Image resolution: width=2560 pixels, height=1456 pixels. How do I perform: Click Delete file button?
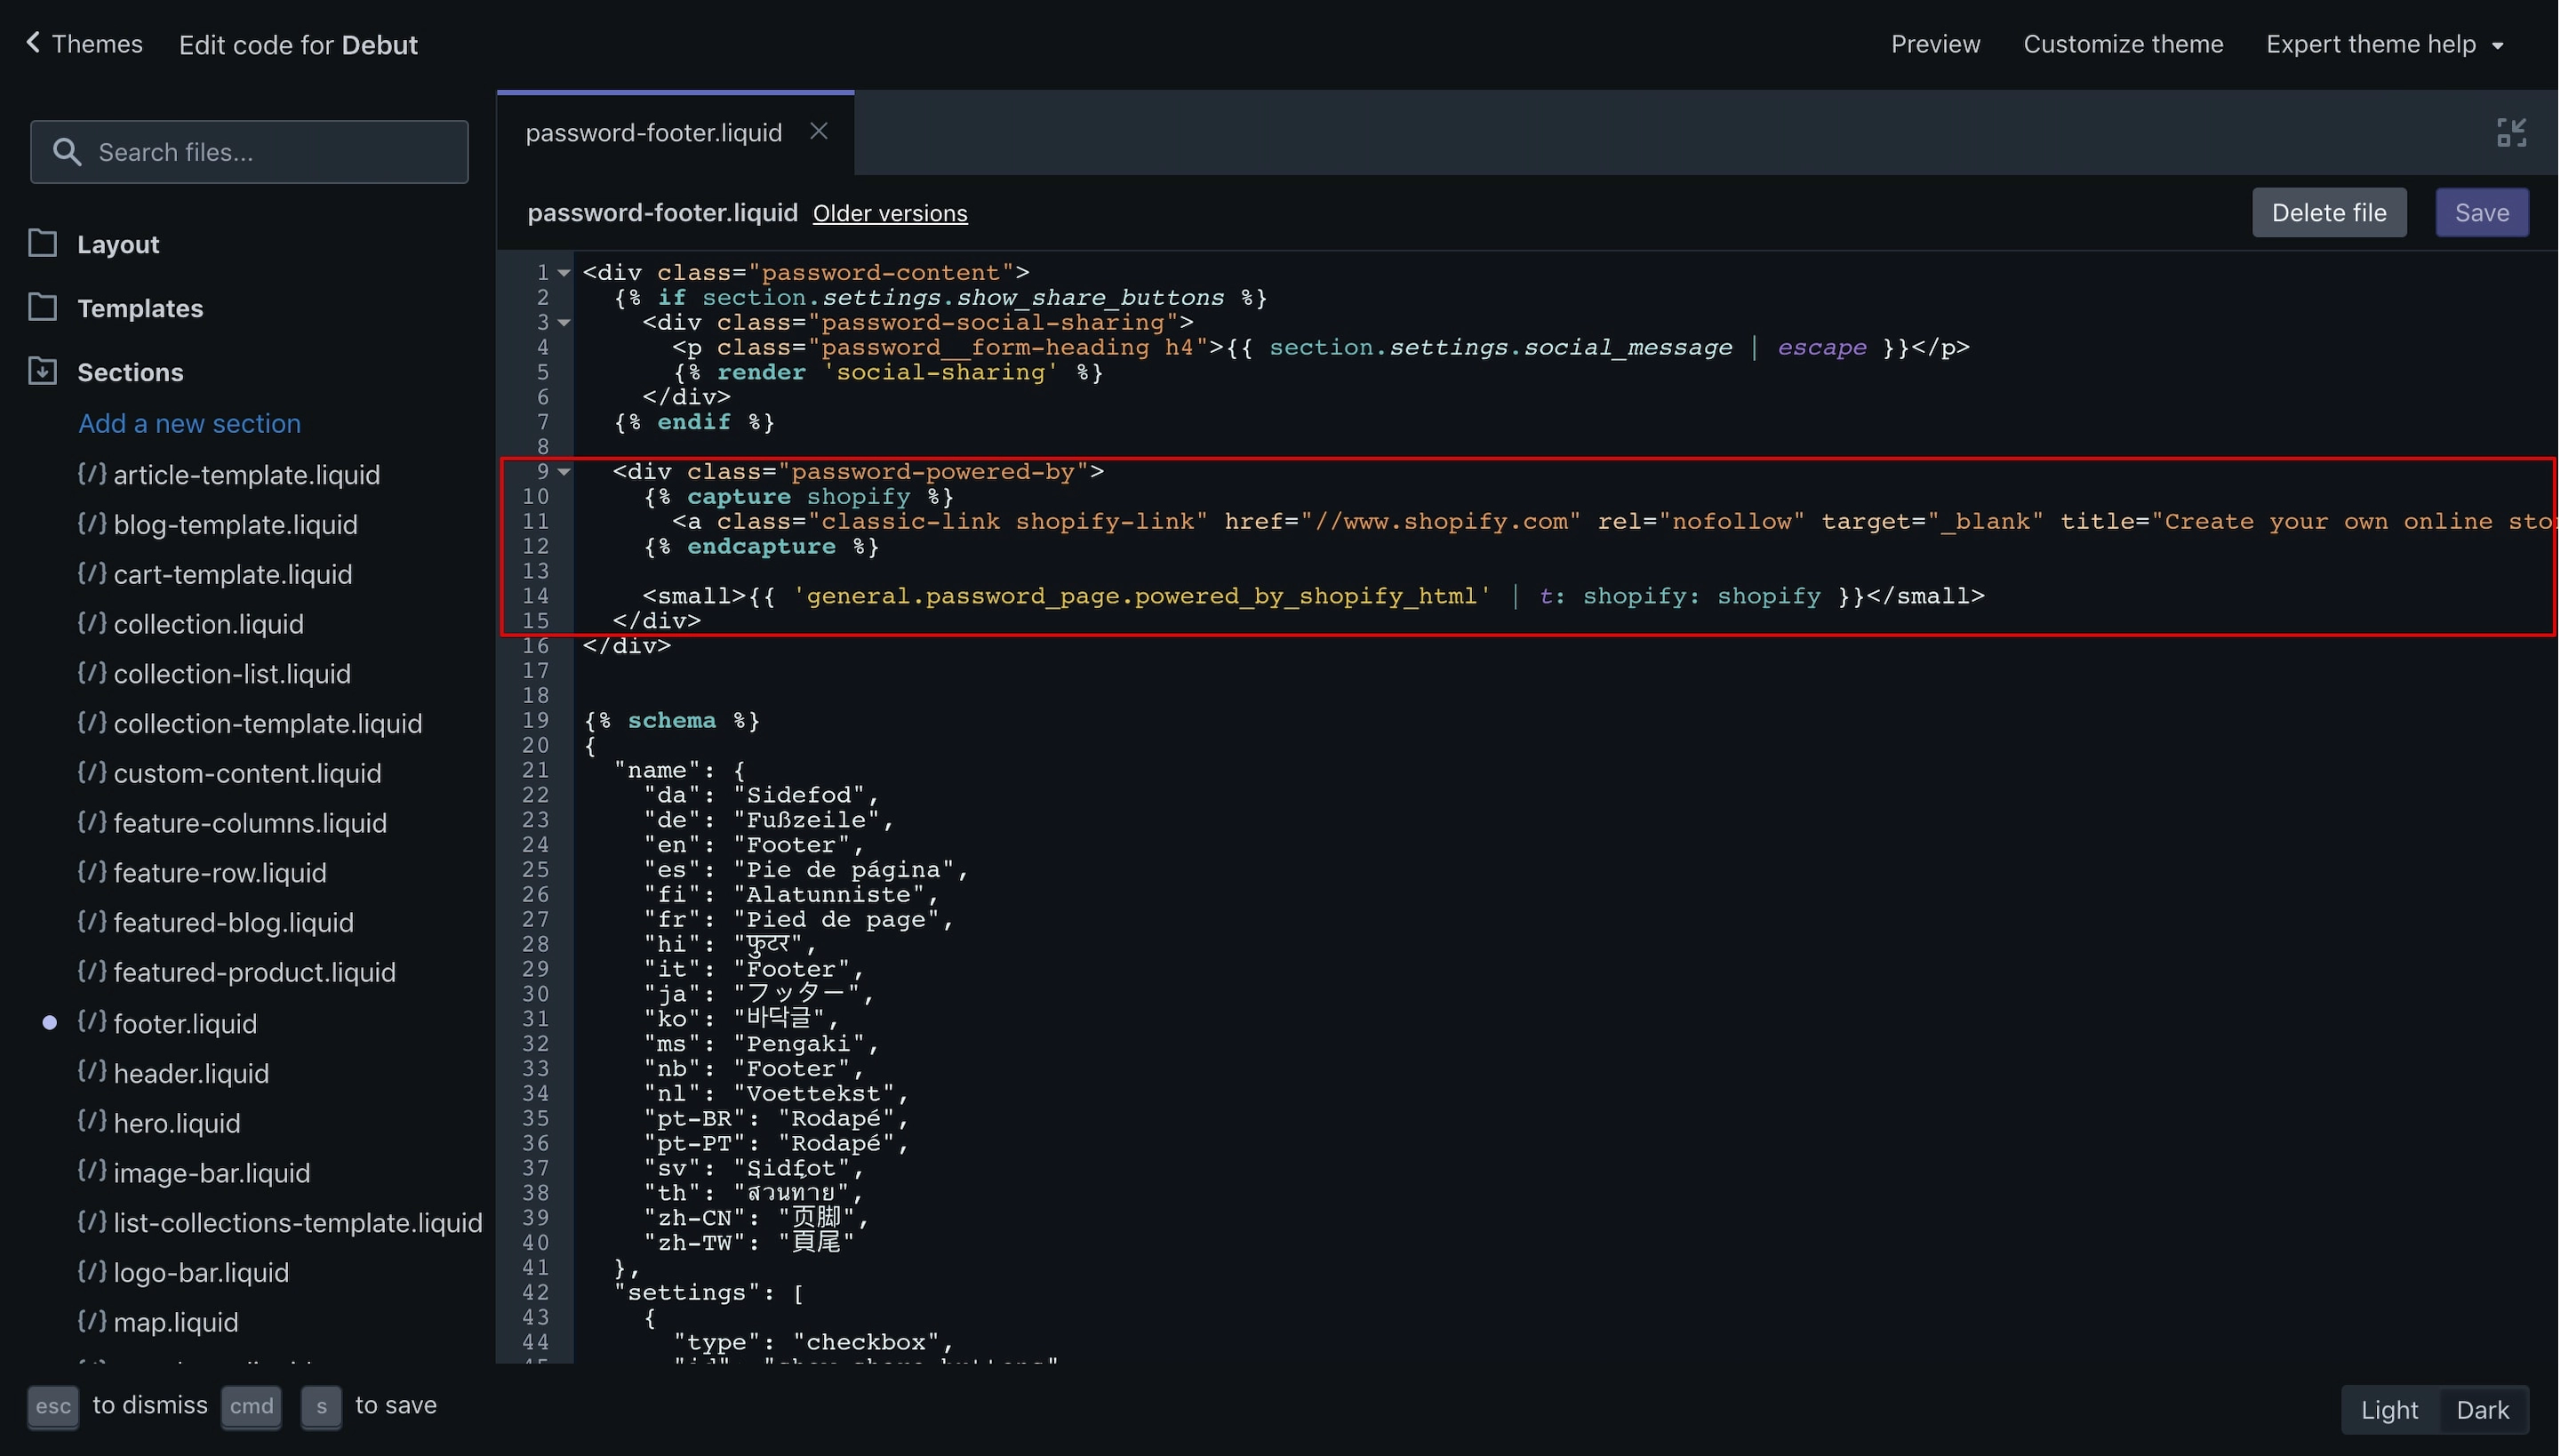(2329, 212)
